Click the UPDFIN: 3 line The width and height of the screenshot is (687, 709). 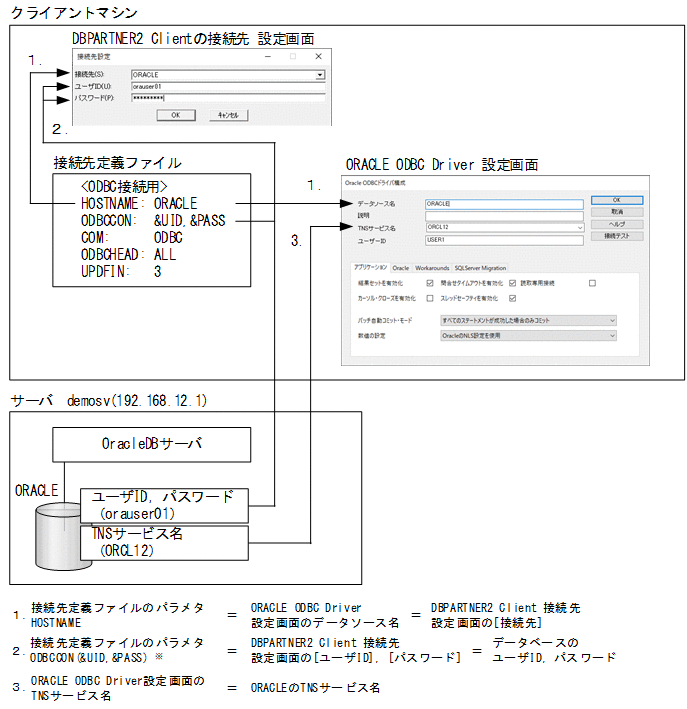121,271
